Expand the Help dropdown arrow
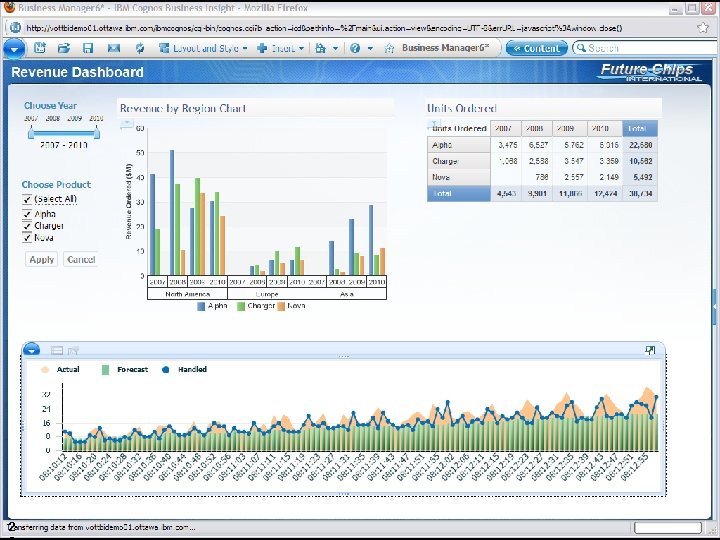Screen dimensions: 720x540 pyautogui.click(x=370, y=48)
